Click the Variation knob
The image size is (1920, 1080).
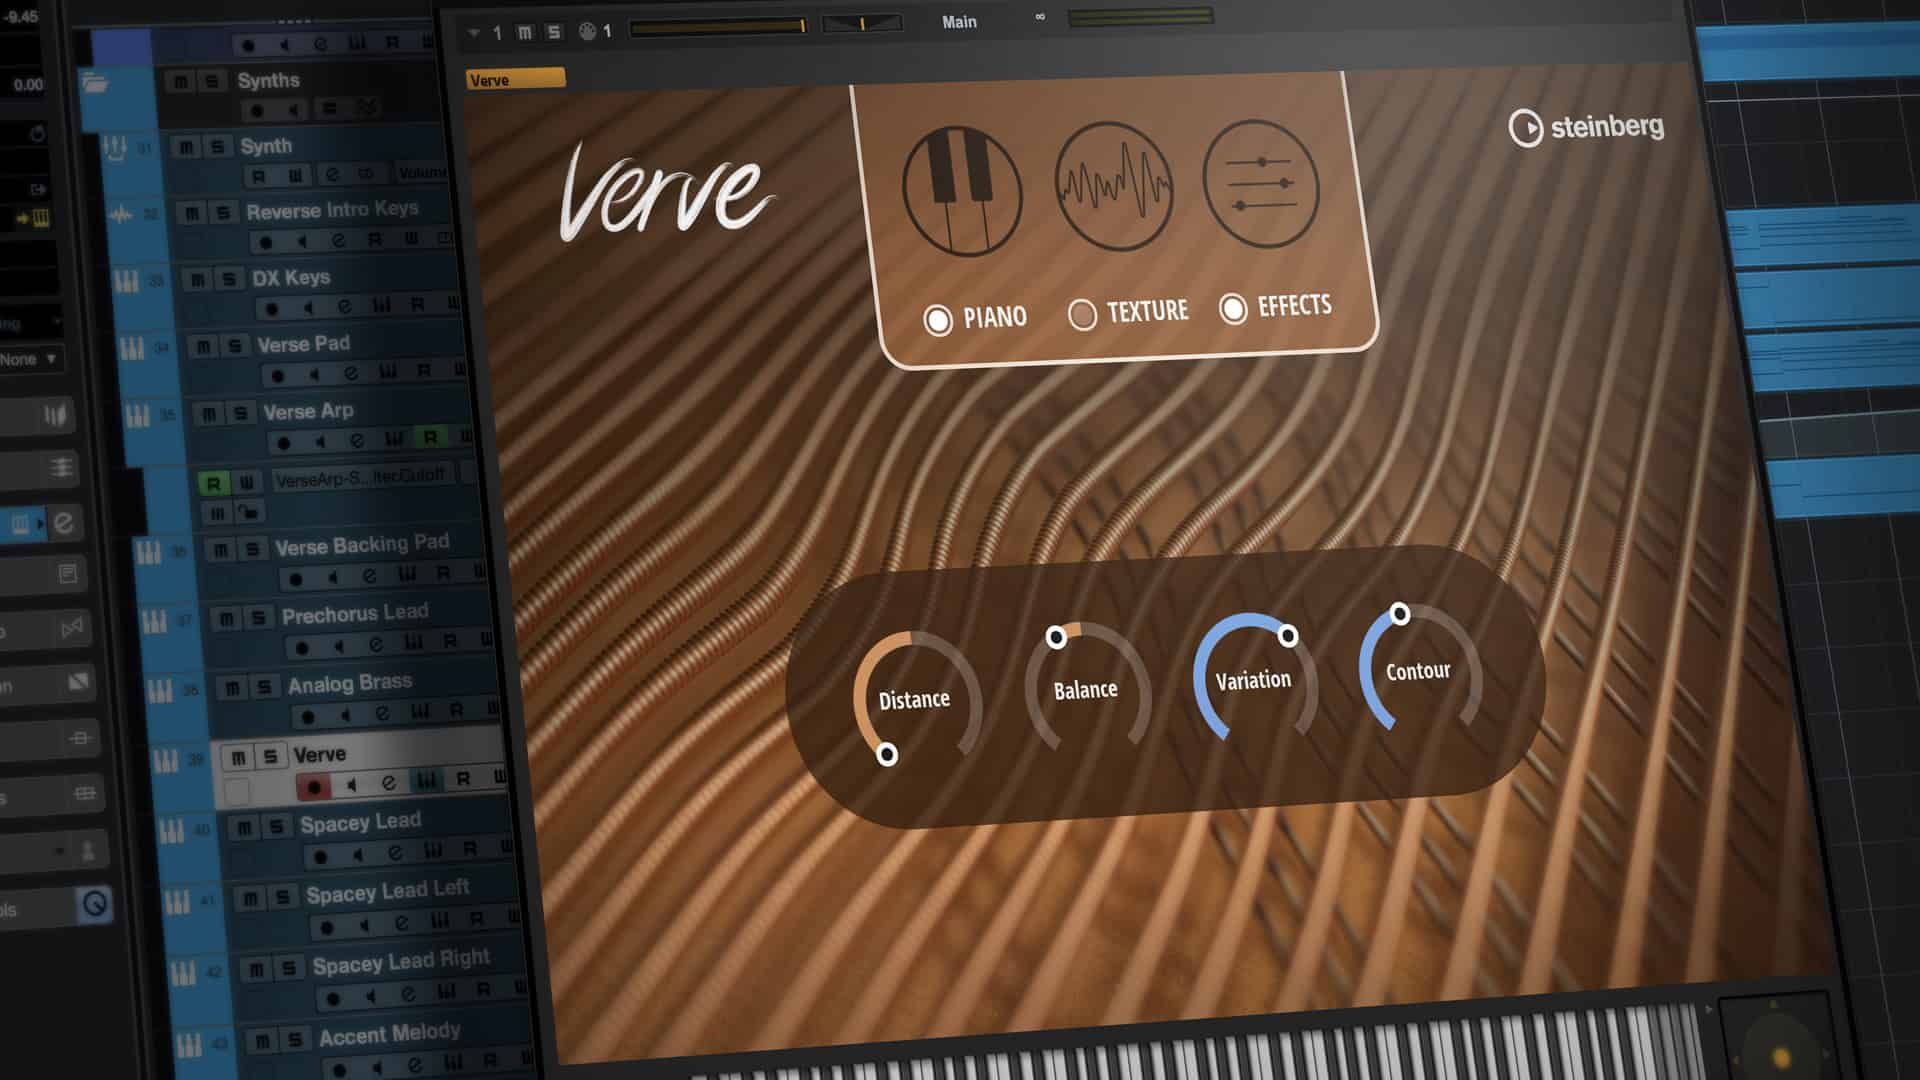coord(1253,680)
